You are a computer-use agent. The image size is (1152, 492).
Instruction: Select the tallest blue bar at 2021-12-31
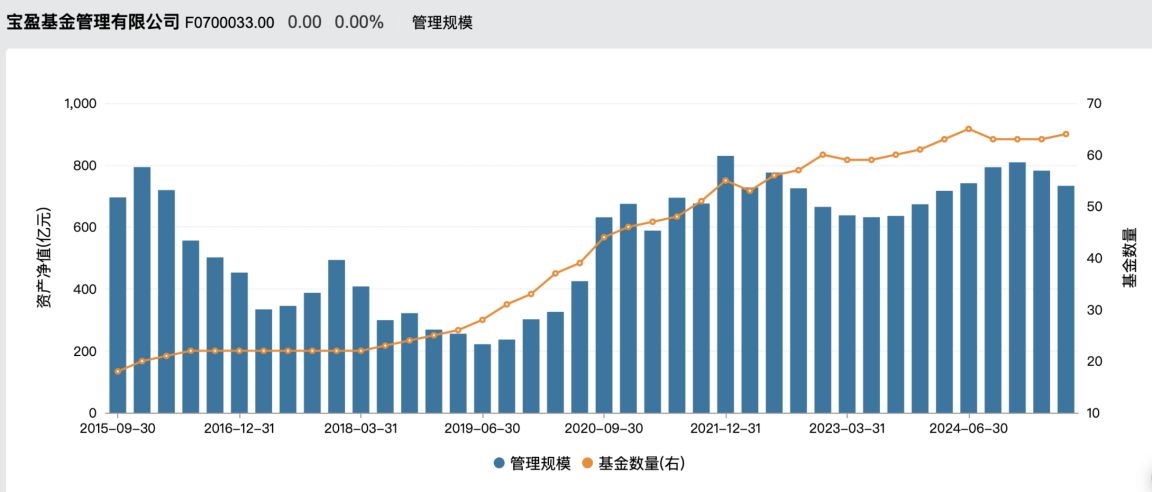tap(725, 285)
